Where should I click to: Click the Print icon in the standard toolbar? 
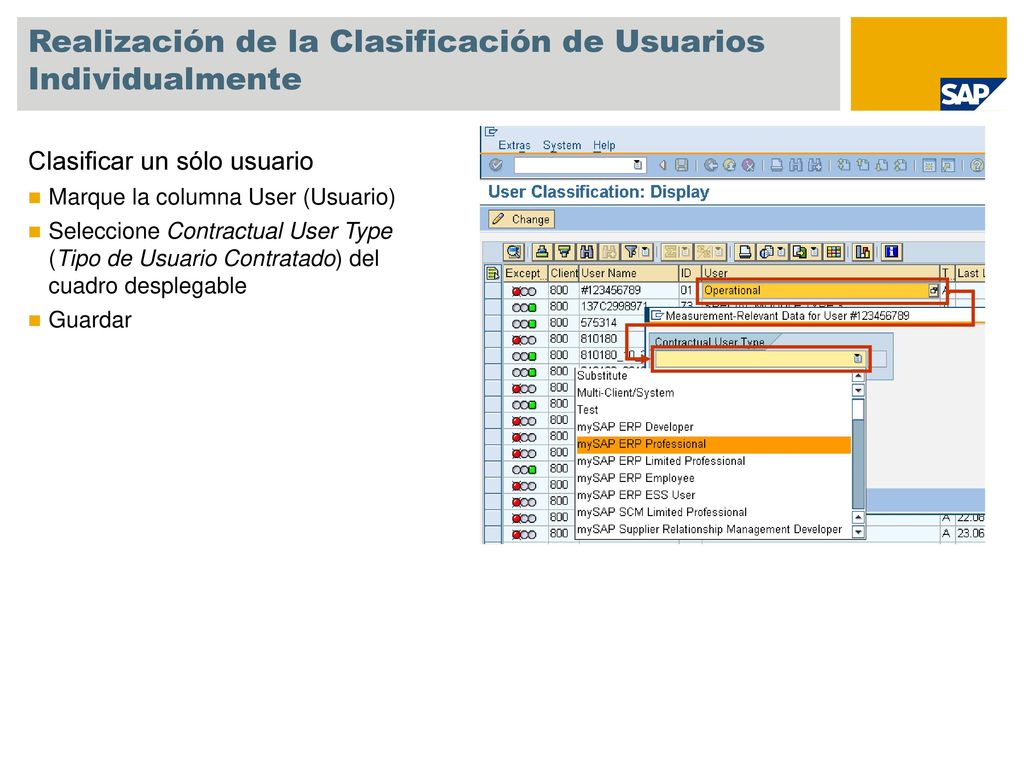tap(776, 165)
